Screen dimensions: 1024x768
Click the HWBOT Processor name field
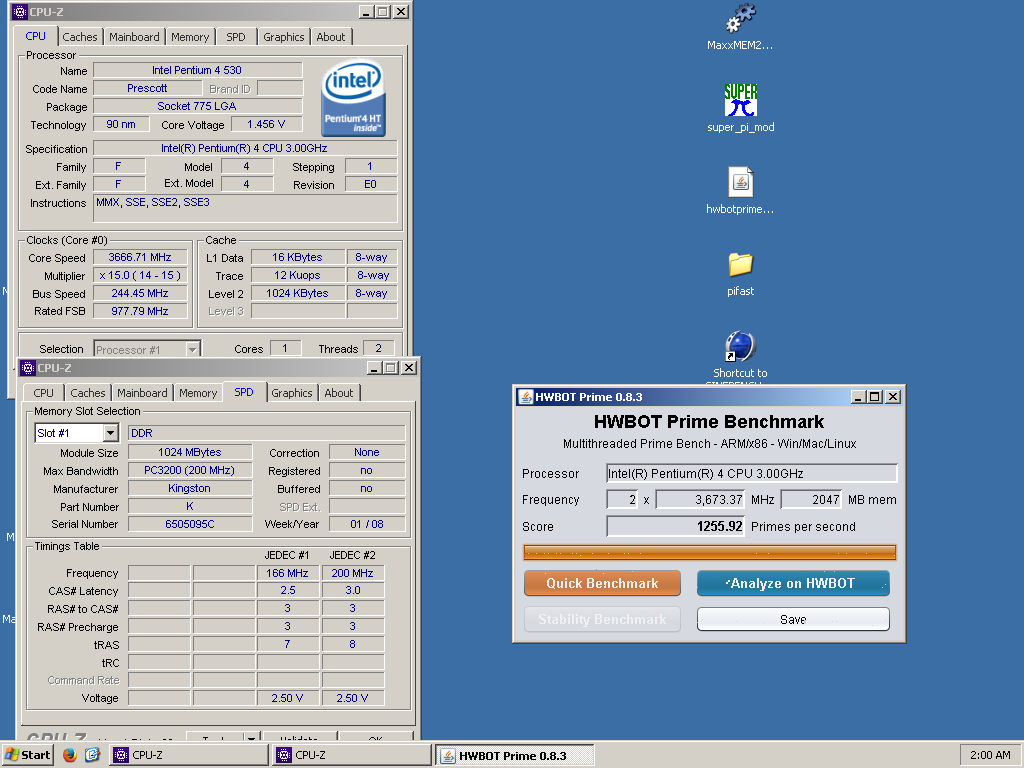pyautogui.click(x=752, y=473)
